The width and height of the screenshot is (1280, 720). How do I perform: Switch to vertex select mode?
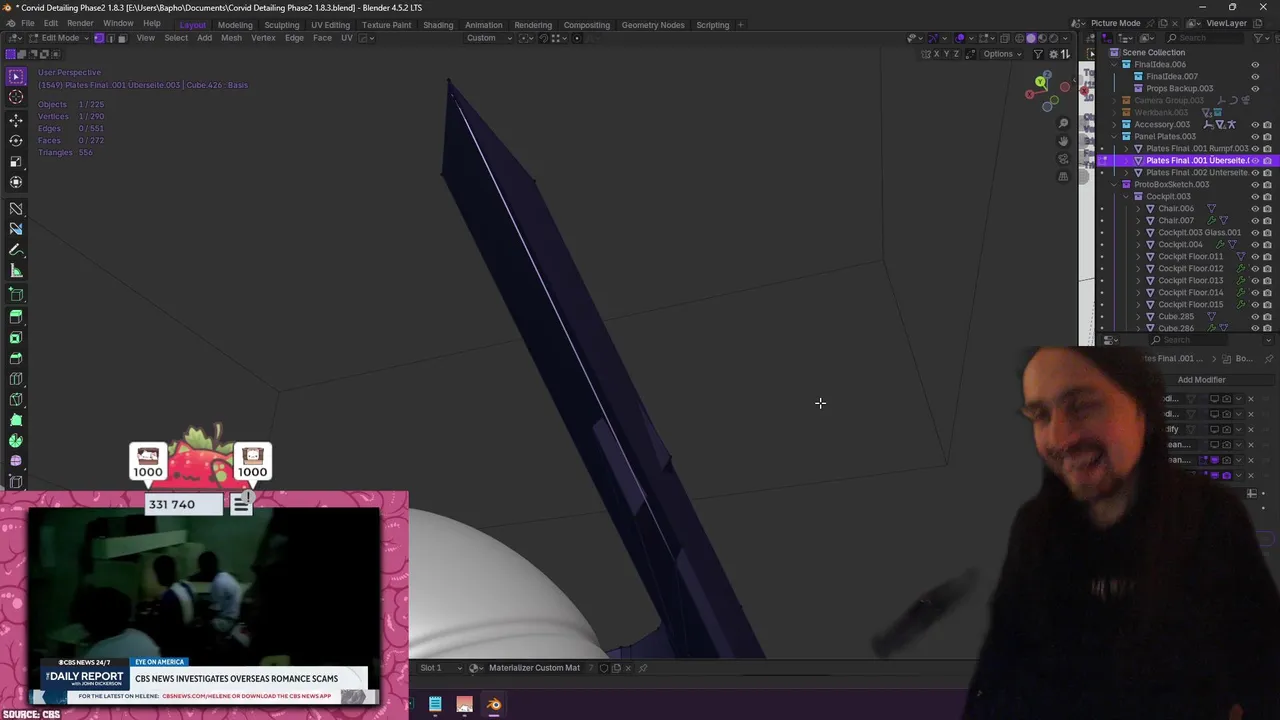click(99, 38)
